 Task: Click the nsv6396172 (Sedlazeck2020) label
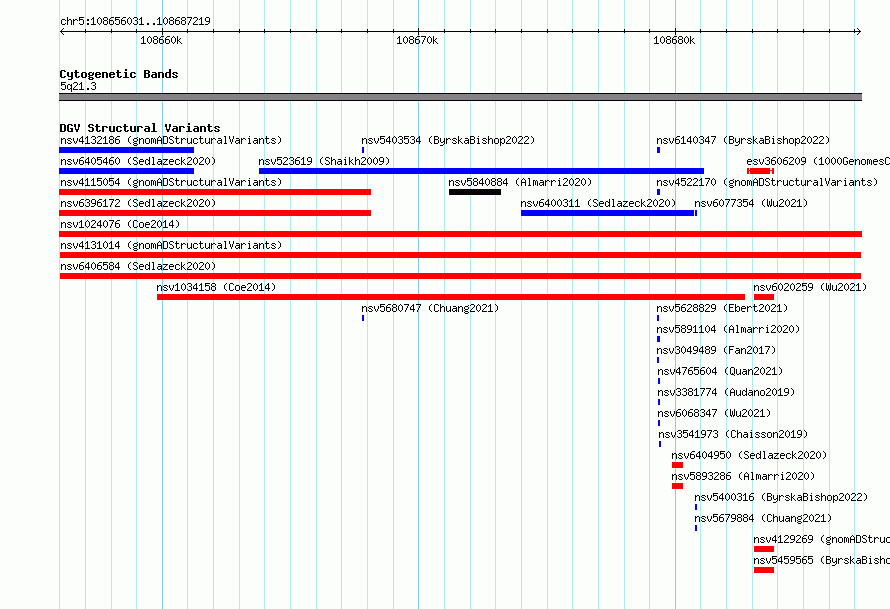point(138,203)
